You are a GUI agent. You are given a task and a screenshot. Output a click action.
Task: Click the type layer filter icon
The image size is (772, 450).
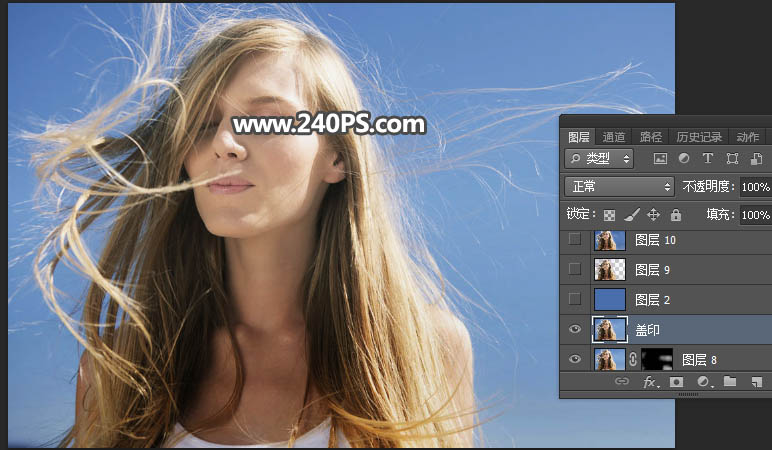coord(708,159)
